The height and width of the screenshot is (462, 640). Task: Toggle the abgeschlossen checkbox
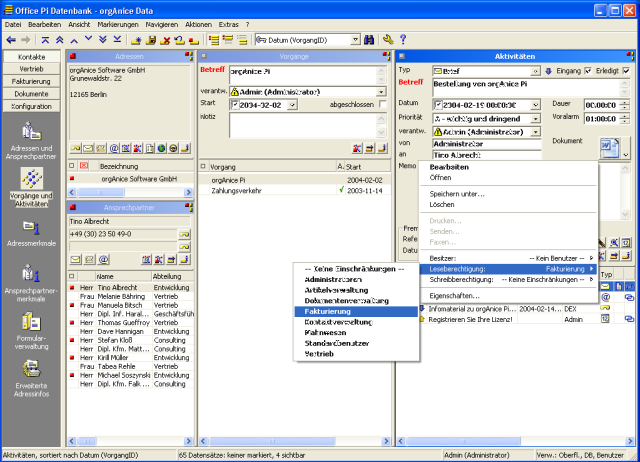click(382, 104)
